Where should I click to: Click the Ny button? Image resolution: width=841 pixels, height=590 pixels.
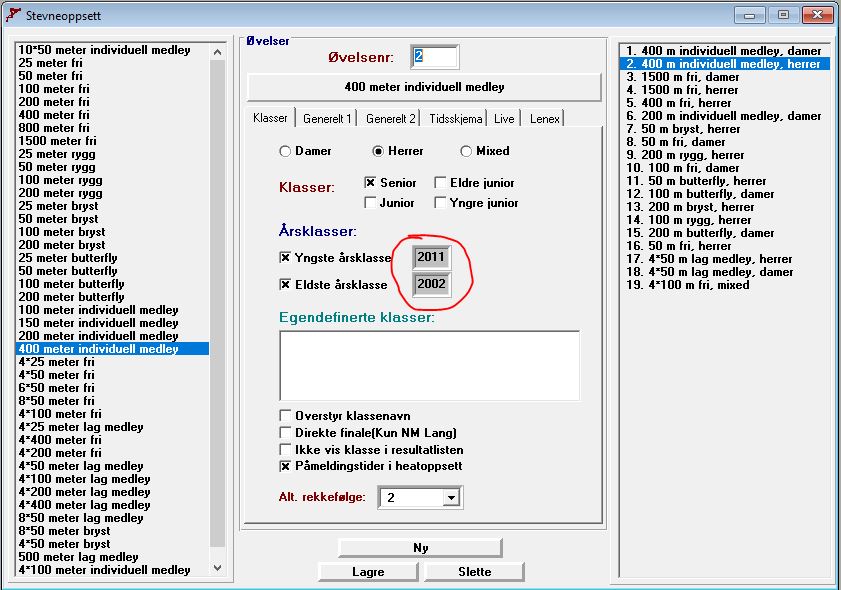tap(420, 548)
